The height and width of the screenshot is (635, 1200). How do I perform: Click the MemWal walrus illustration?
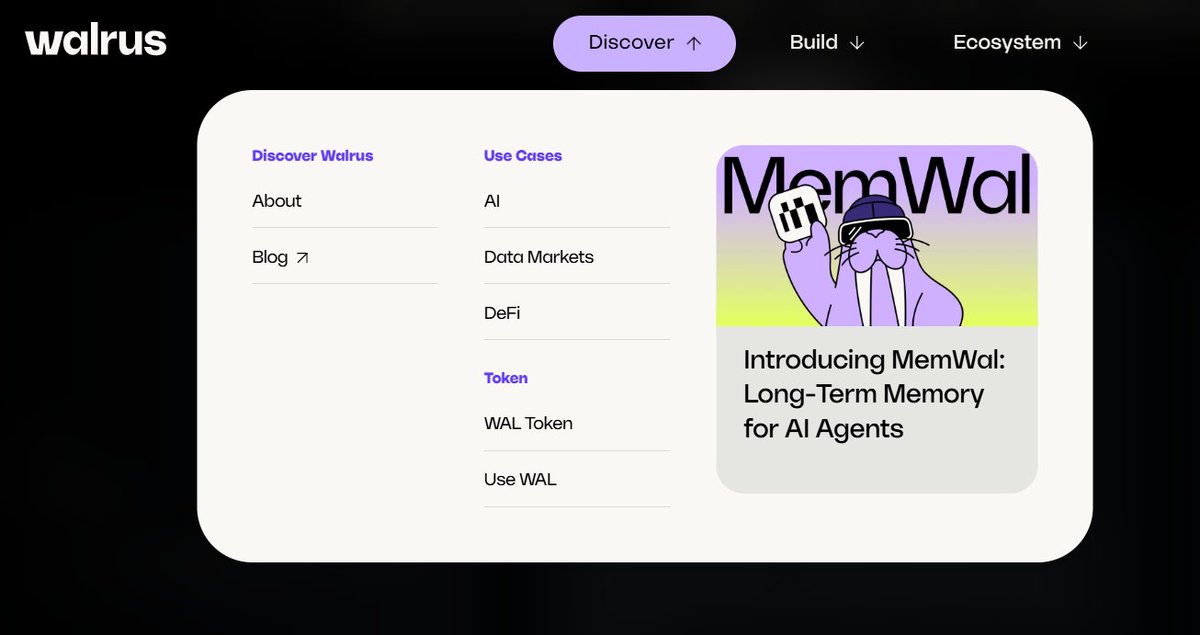tap(877, 236)
